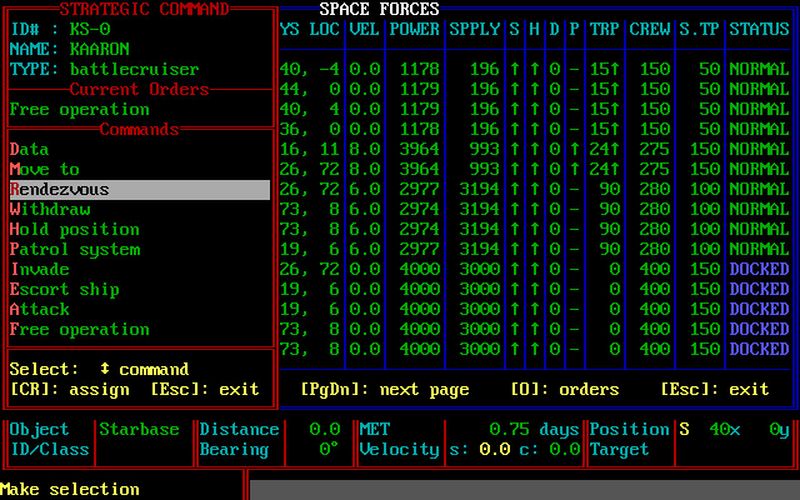Click the [CR]: assign hint
Viewport: 800px width, 500px height.
69,389
